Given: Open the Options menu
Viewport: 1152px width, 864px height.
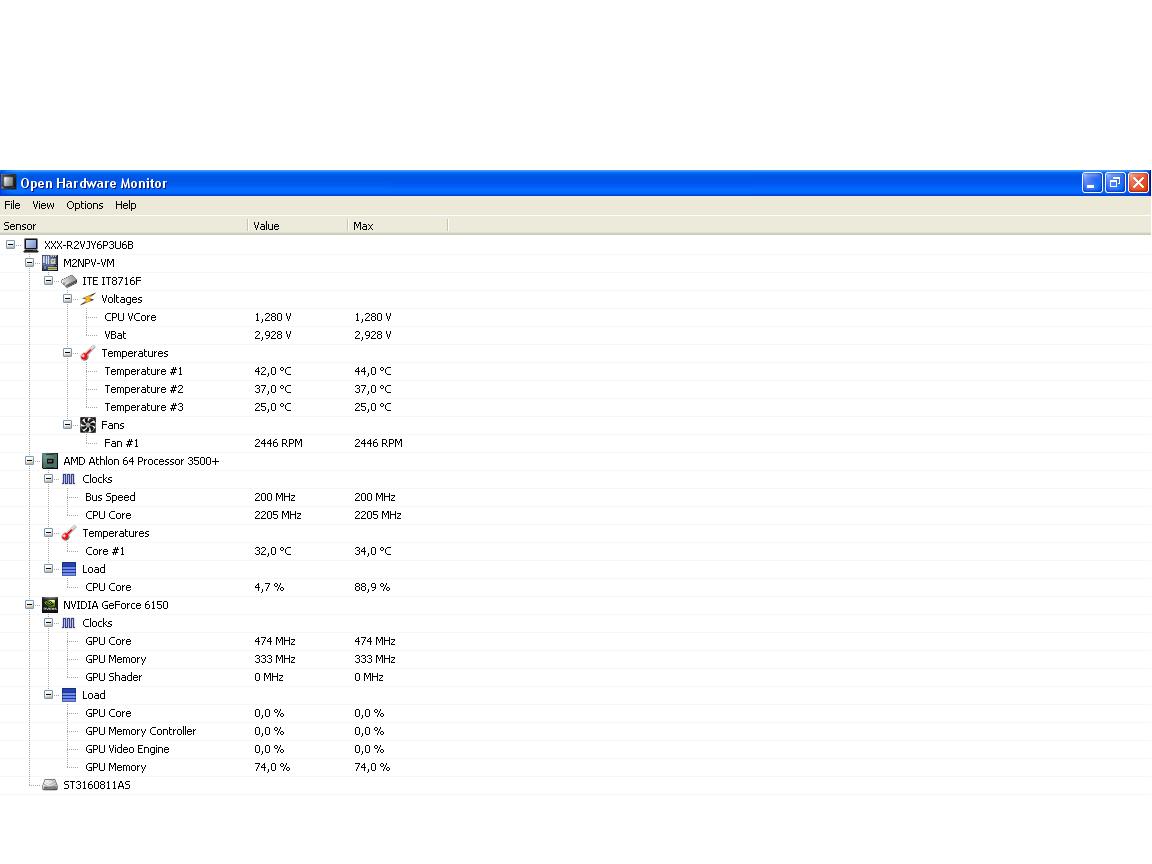Looking at the screenshot, I should click(84, 205).
